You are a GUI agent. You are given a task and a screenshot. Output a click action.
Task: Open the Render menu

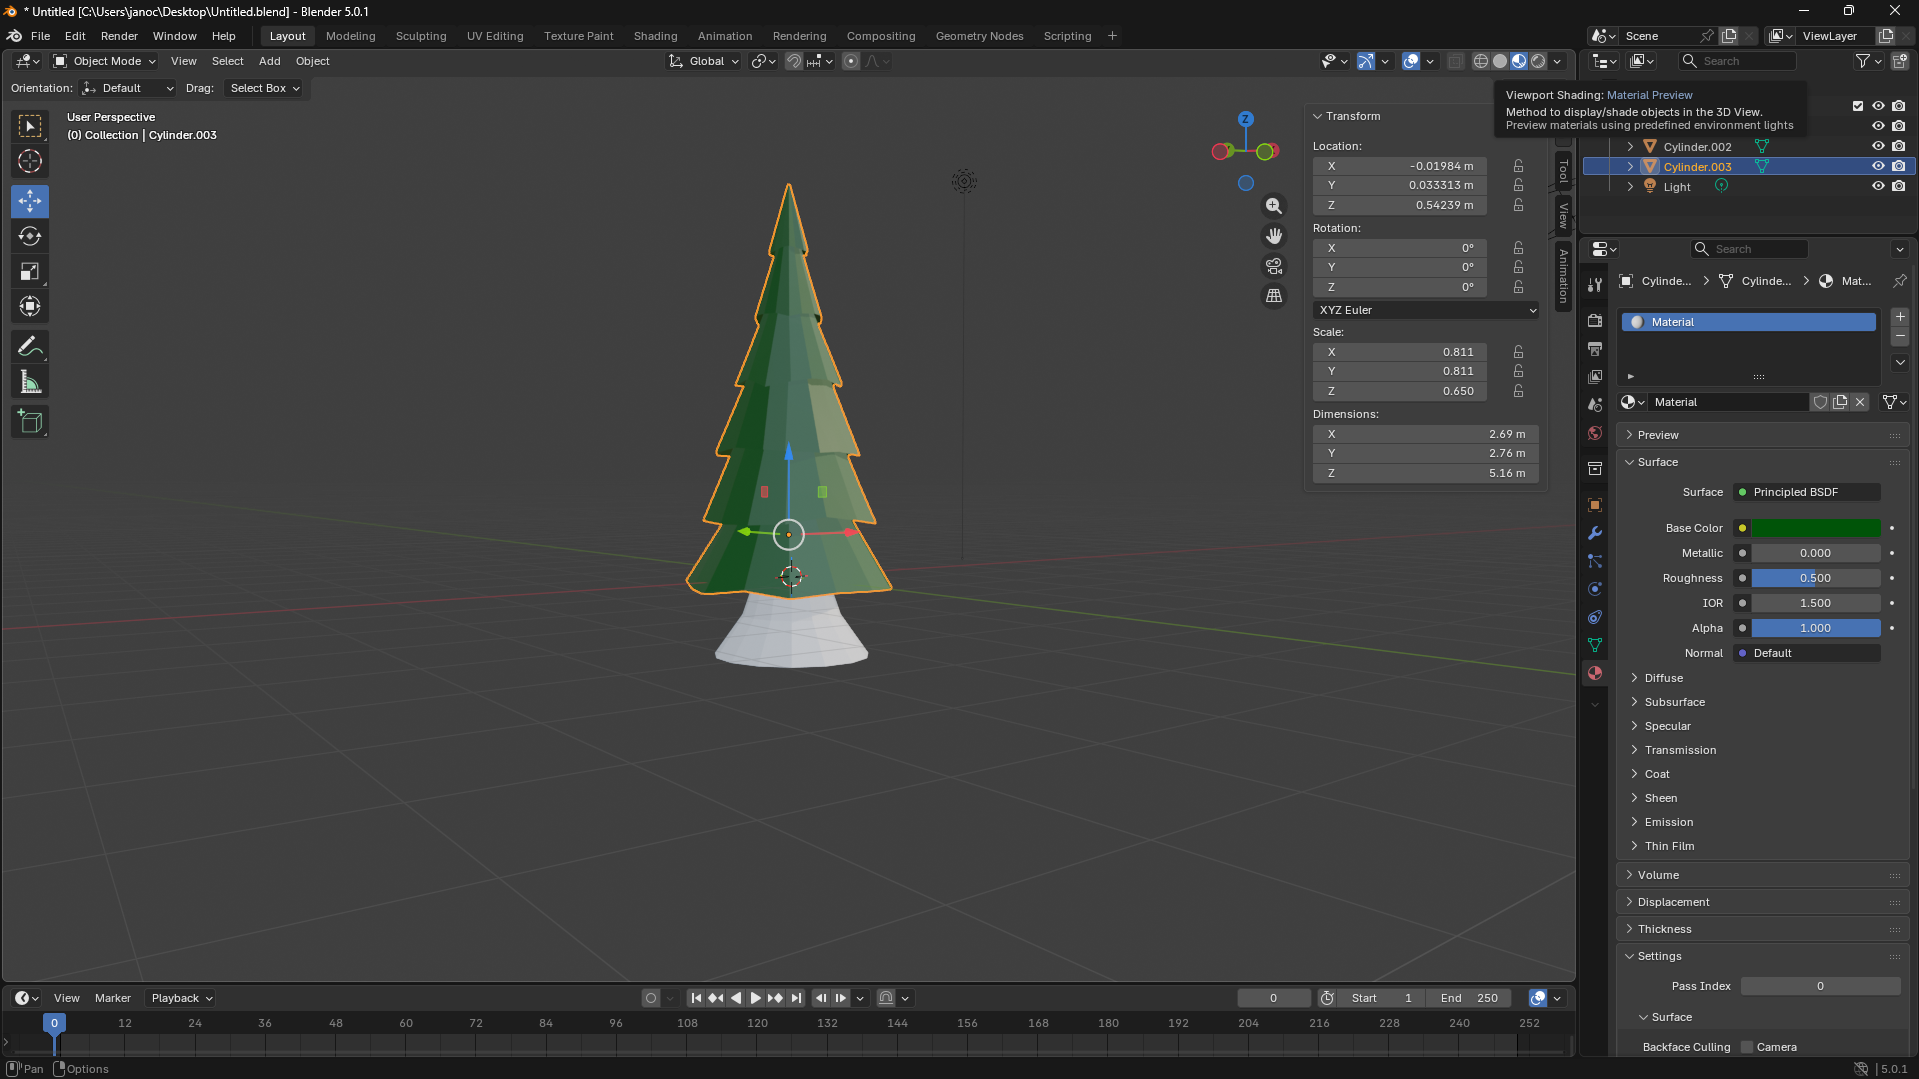click(x=119, y=36)
